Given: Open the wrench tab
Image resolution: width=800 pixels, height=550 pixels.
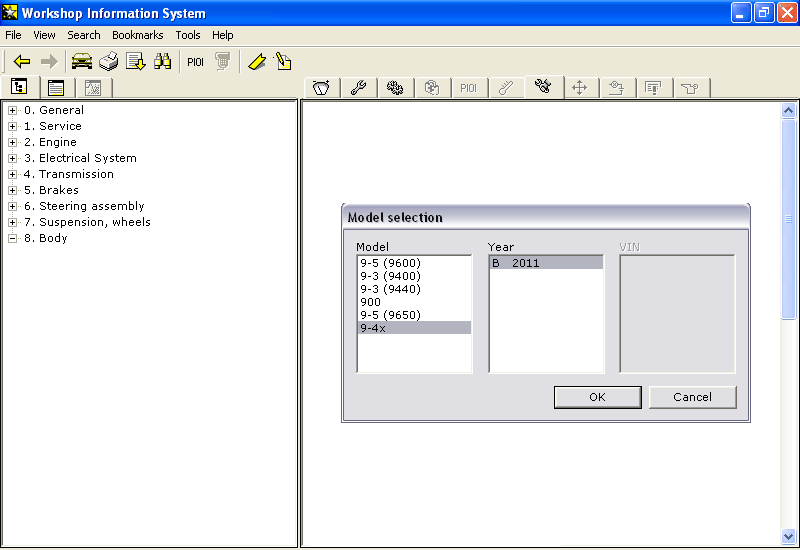Looking at the screenshot, I should tap(359, 88).
